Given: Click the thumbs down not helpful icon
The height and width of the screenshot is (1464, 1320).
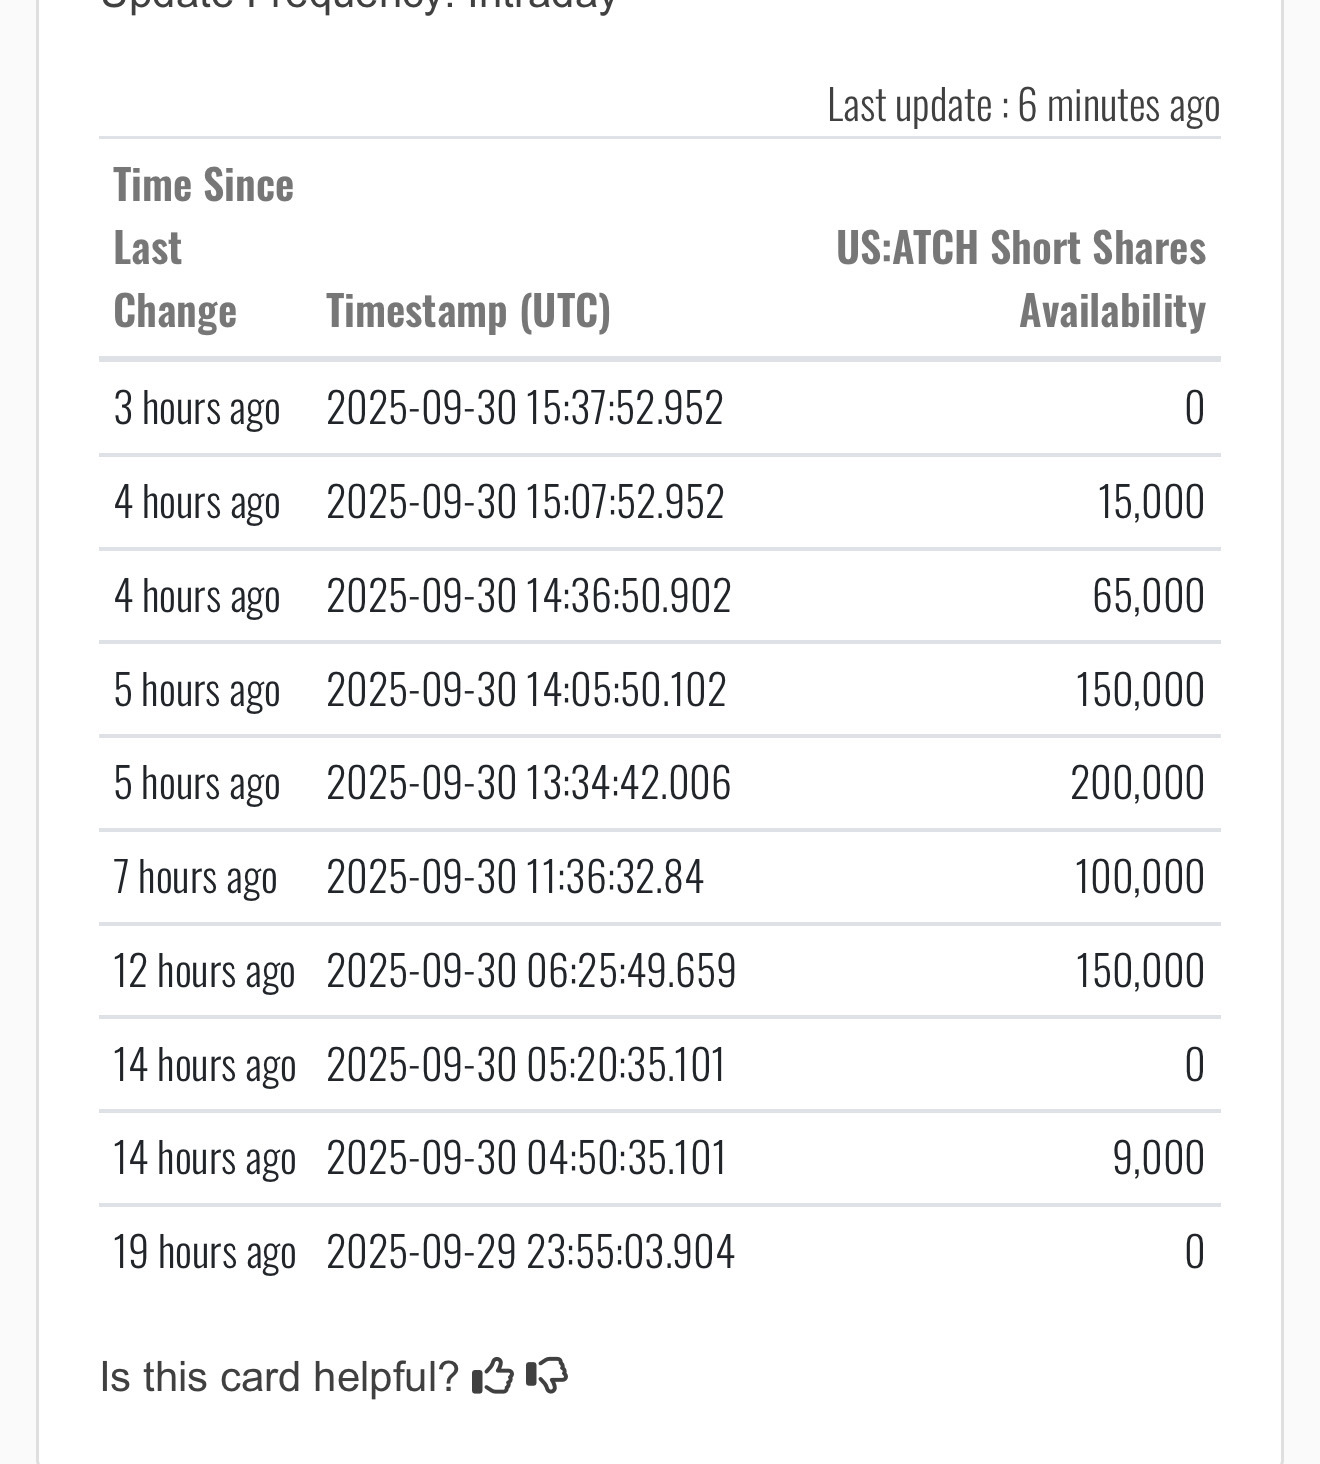Looking at the screenshot, I should pos(547,1377).
